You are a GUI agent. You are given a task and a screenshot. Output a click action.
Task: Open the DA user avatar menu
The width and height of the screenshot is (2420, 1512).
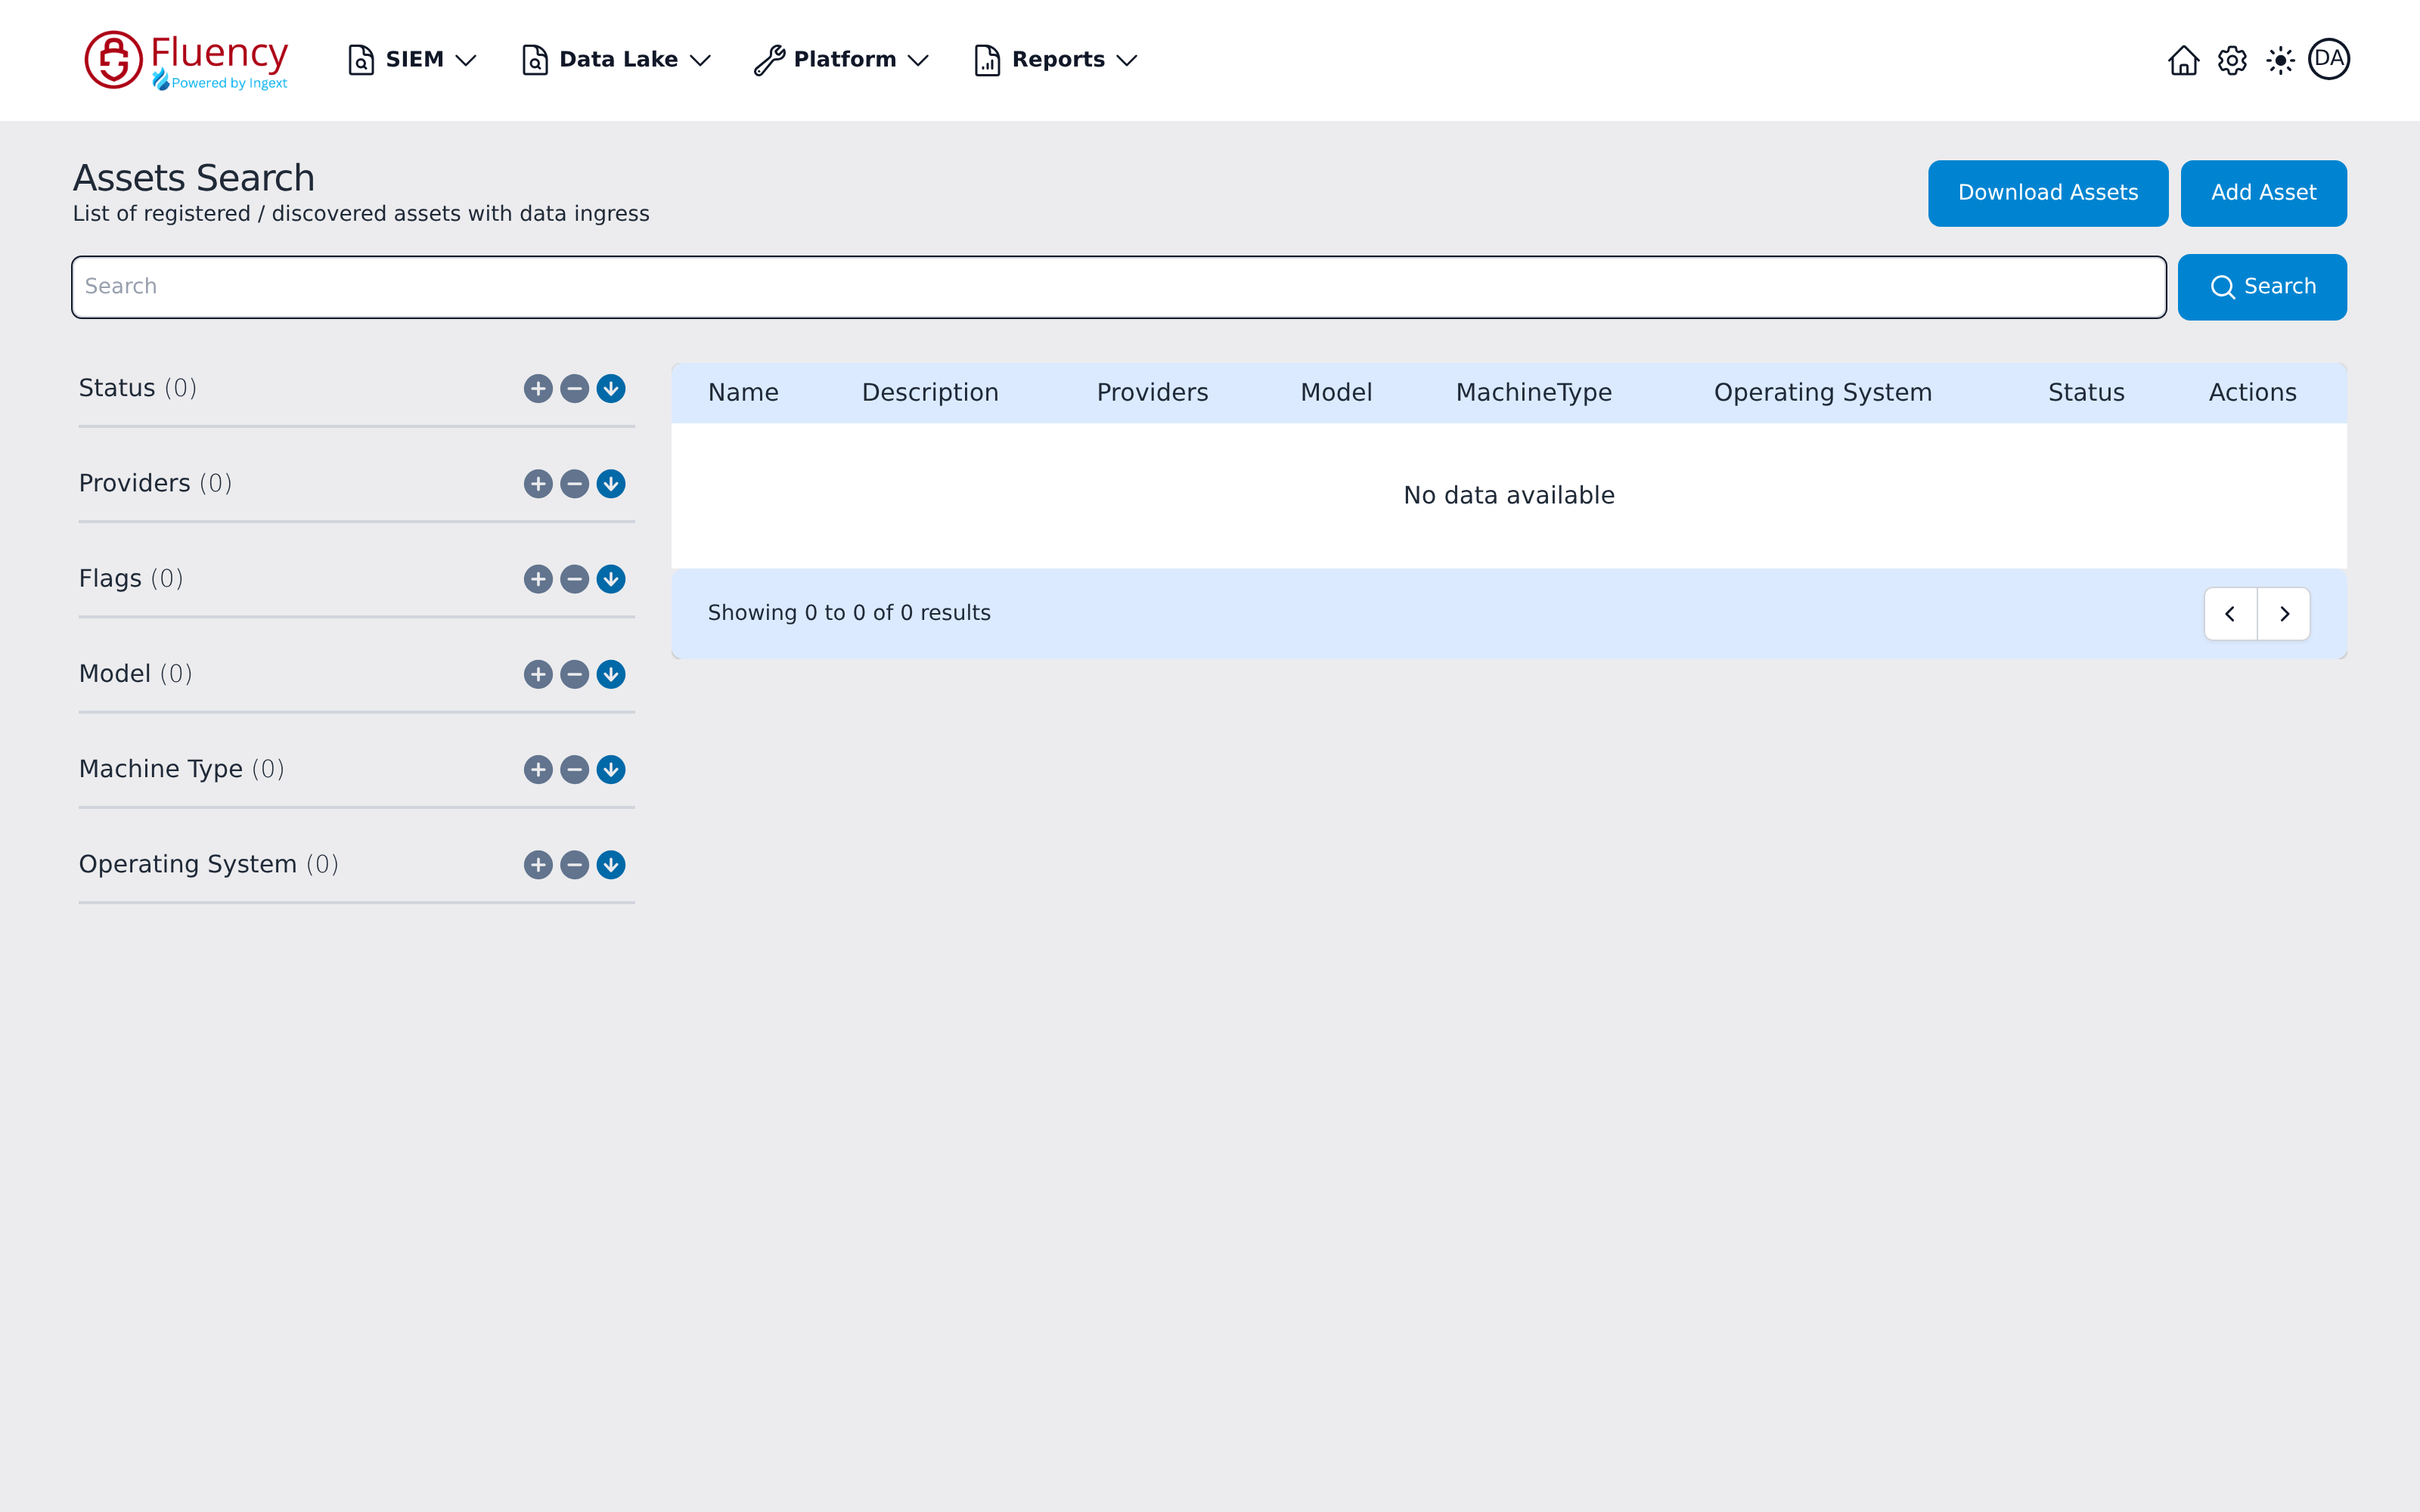2329,59
